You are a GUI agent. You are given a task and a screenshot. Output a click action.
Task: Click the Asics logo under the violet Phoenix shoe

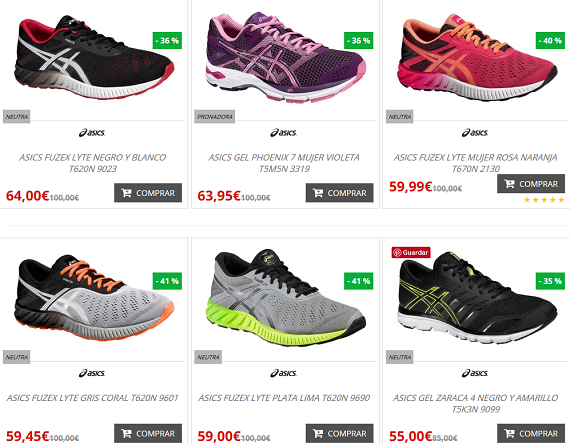(x=284, y=133)
